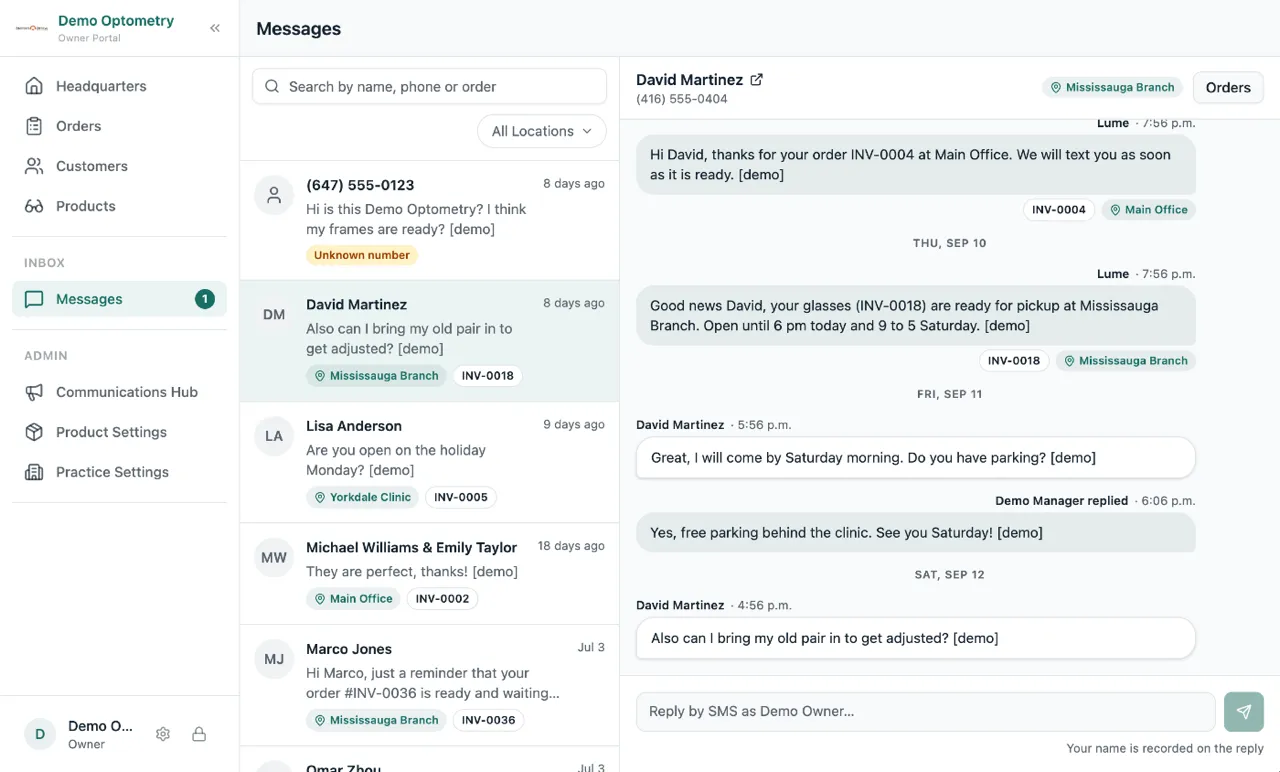1280x772 pixels.
Task: Click the Messages chat bubble icon
Action: point(34,299)
